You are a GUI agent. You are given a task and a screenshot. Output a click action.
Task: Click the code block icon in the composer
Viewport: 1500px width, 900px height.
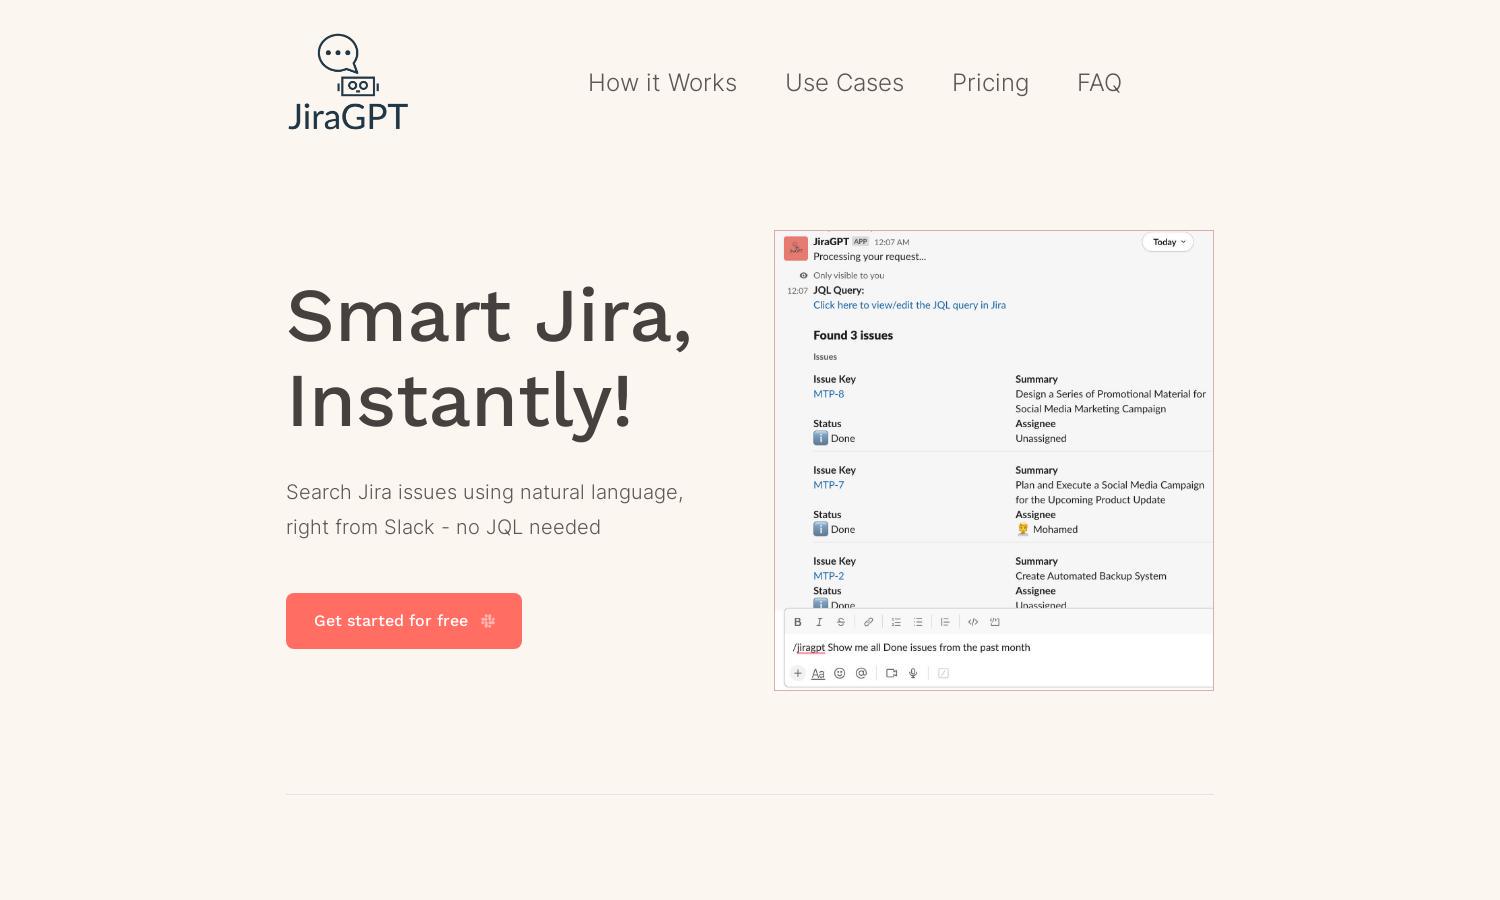point(995,622)
